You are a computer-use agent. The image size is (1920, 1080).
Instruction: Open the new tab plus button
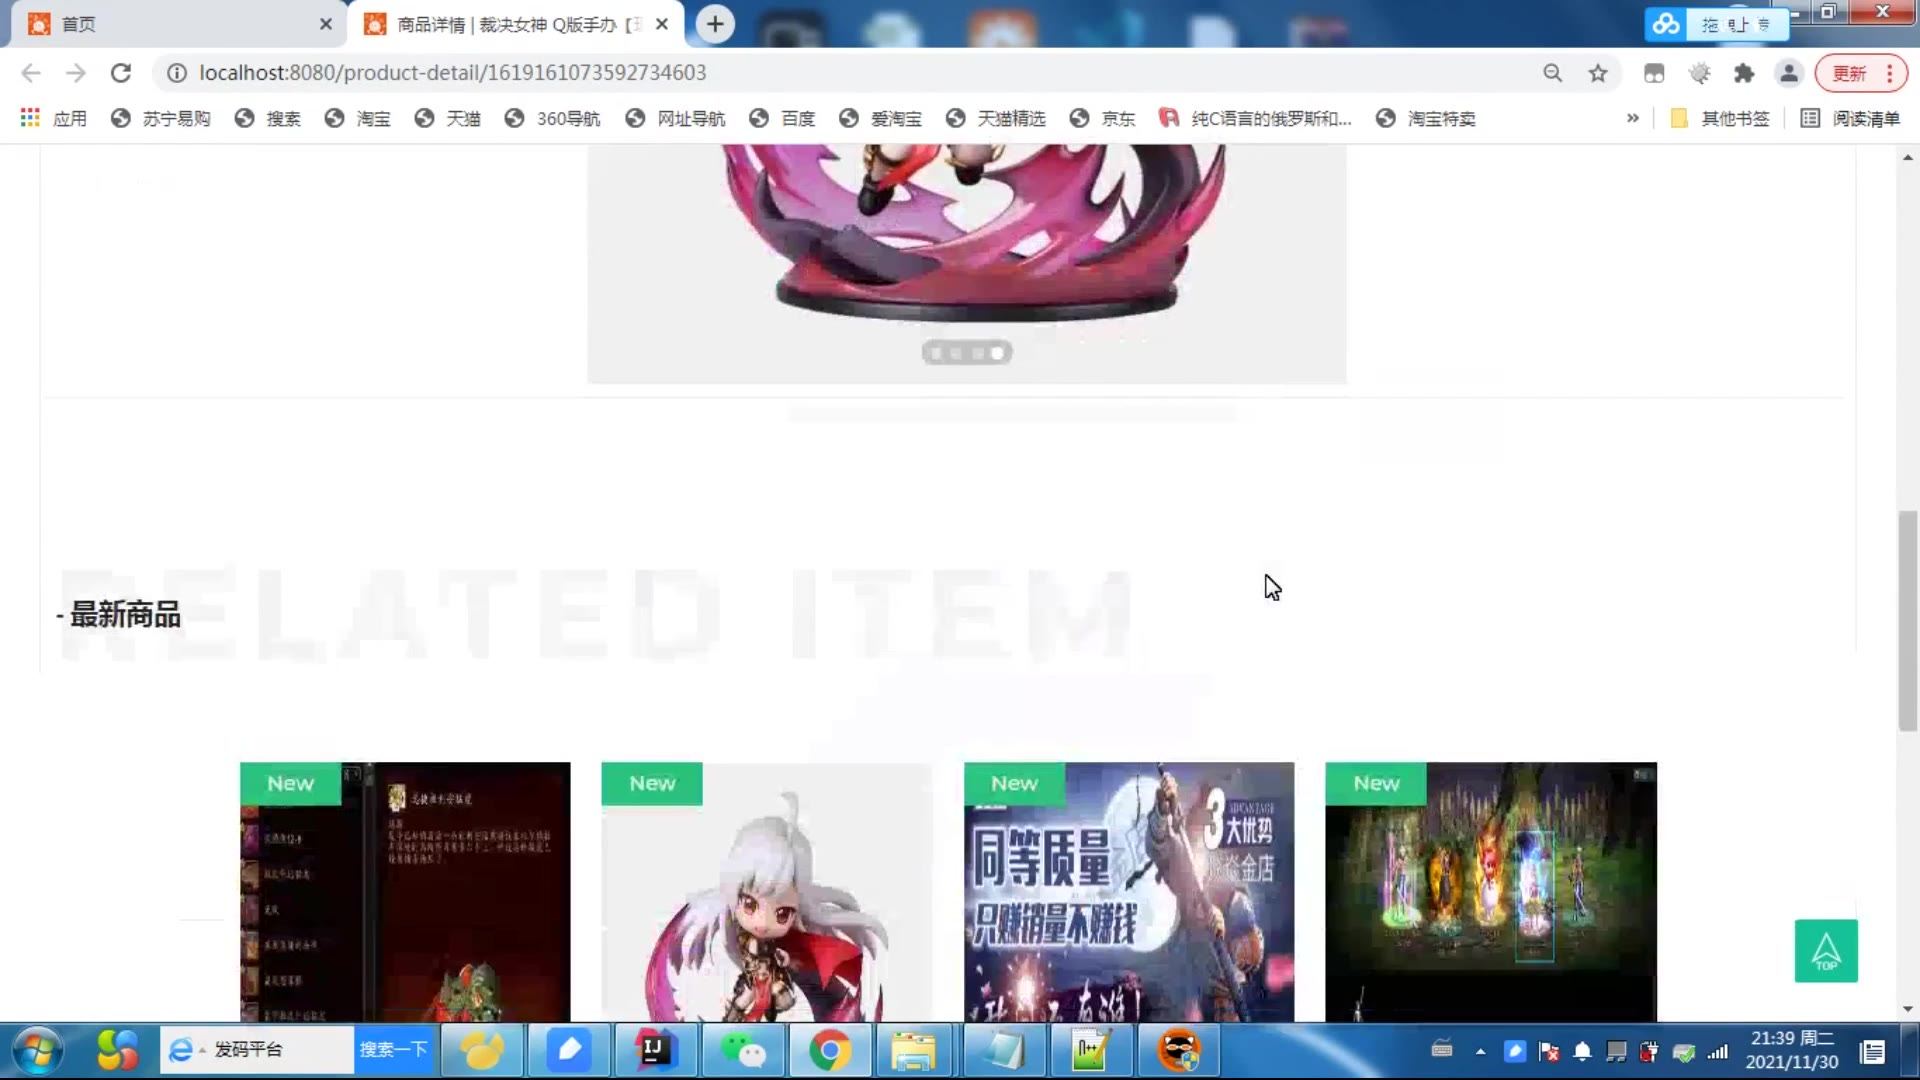point(715,24)
